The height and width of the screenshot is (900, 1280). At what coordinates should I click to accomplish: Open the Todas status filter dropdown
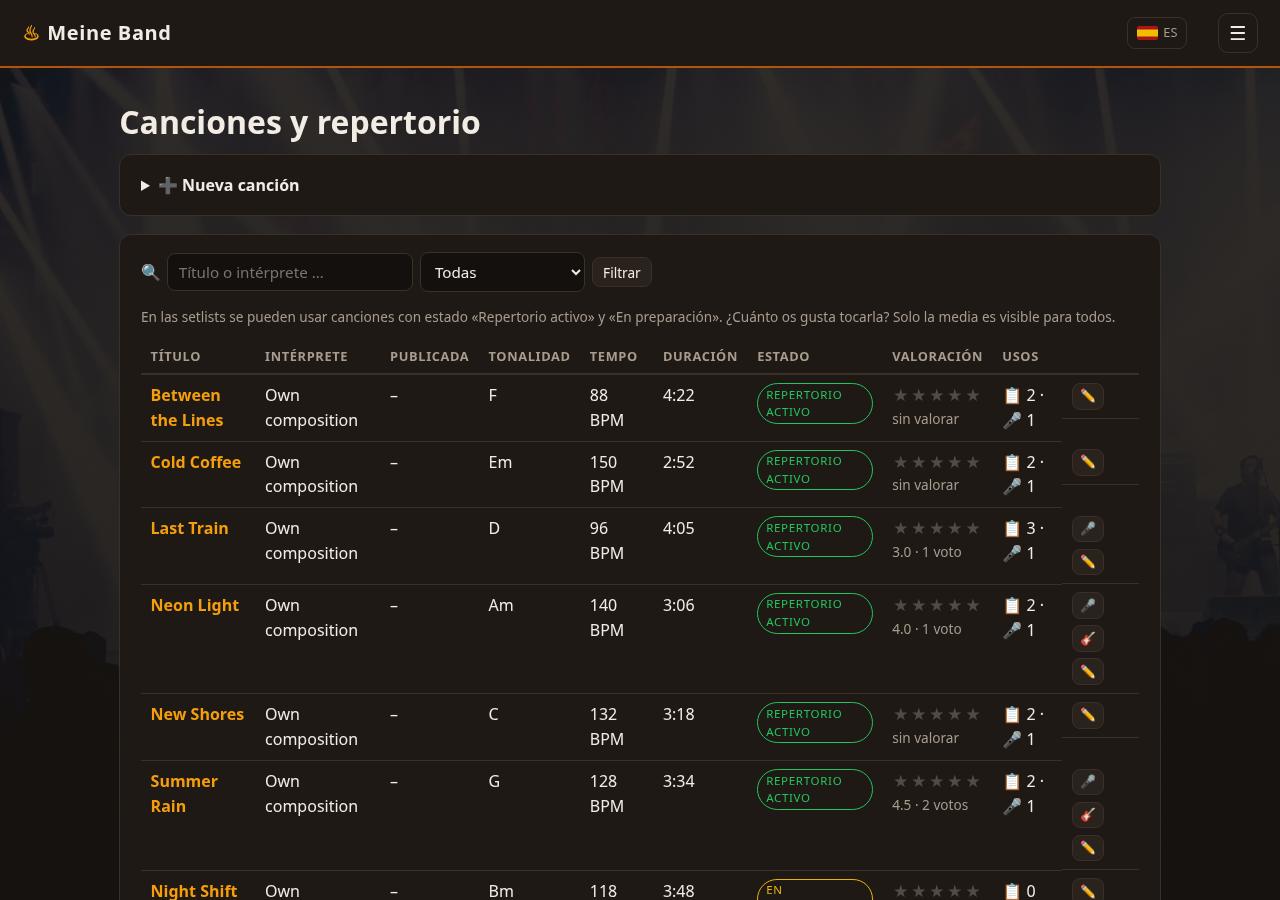click(x=502, y=272)
